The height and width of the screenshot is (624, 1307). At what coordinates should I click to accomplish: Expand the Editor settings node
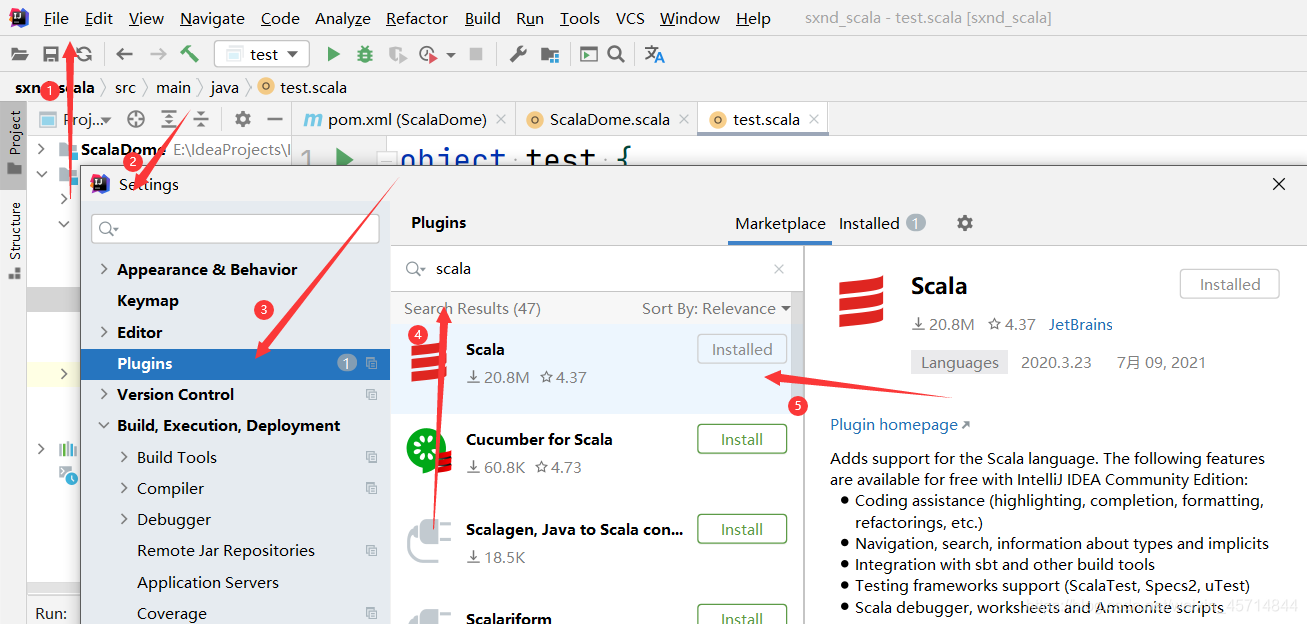pos(104,332)
